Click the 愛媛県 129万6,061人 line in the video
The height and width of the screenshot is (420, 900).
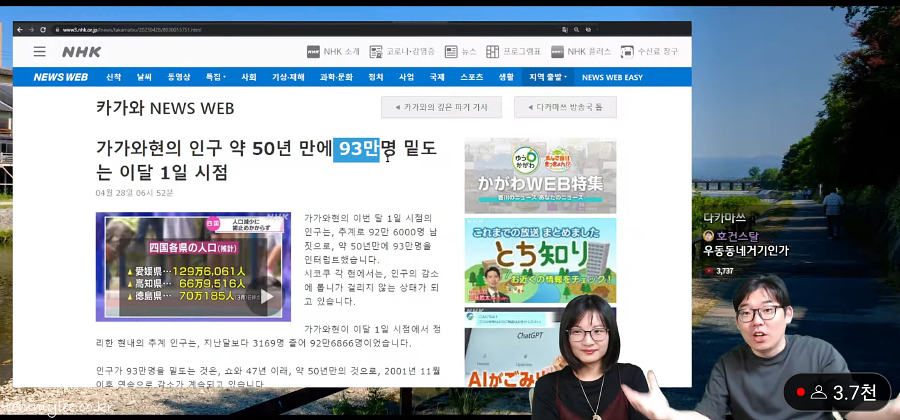coord(189,271)
